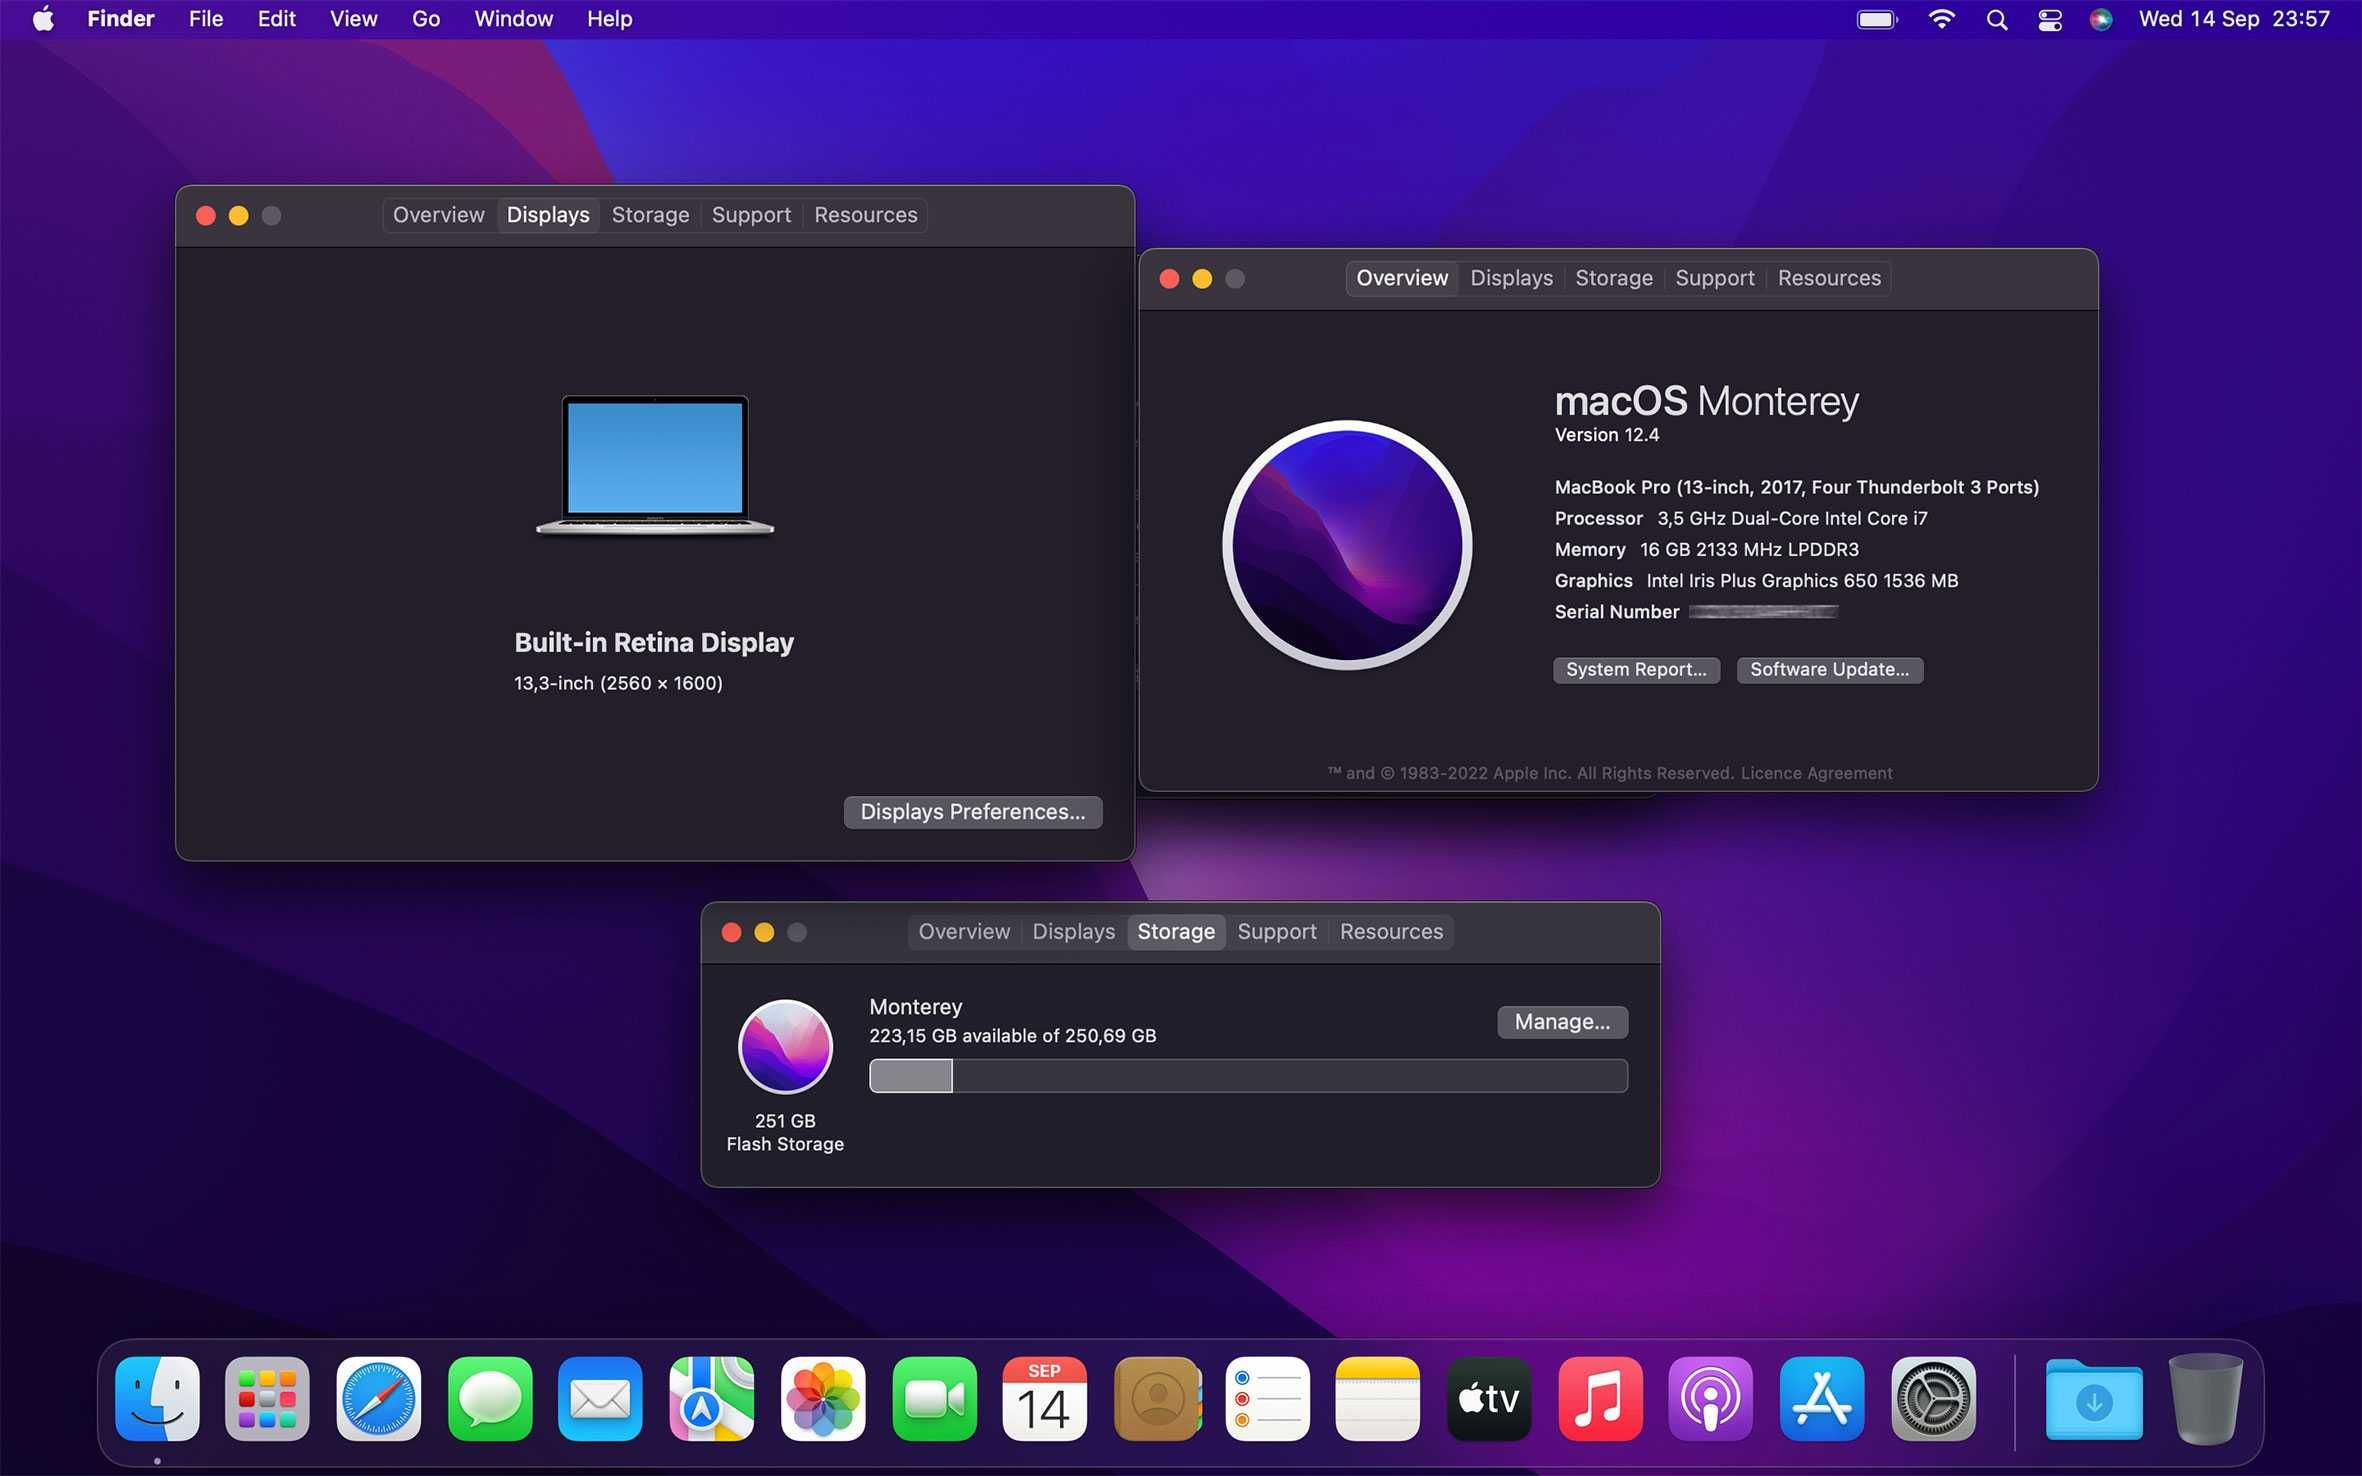This screenshot has width=2362, height=1476.
Task: Open the Photos app in Dock
Action: click(822, 1398)
